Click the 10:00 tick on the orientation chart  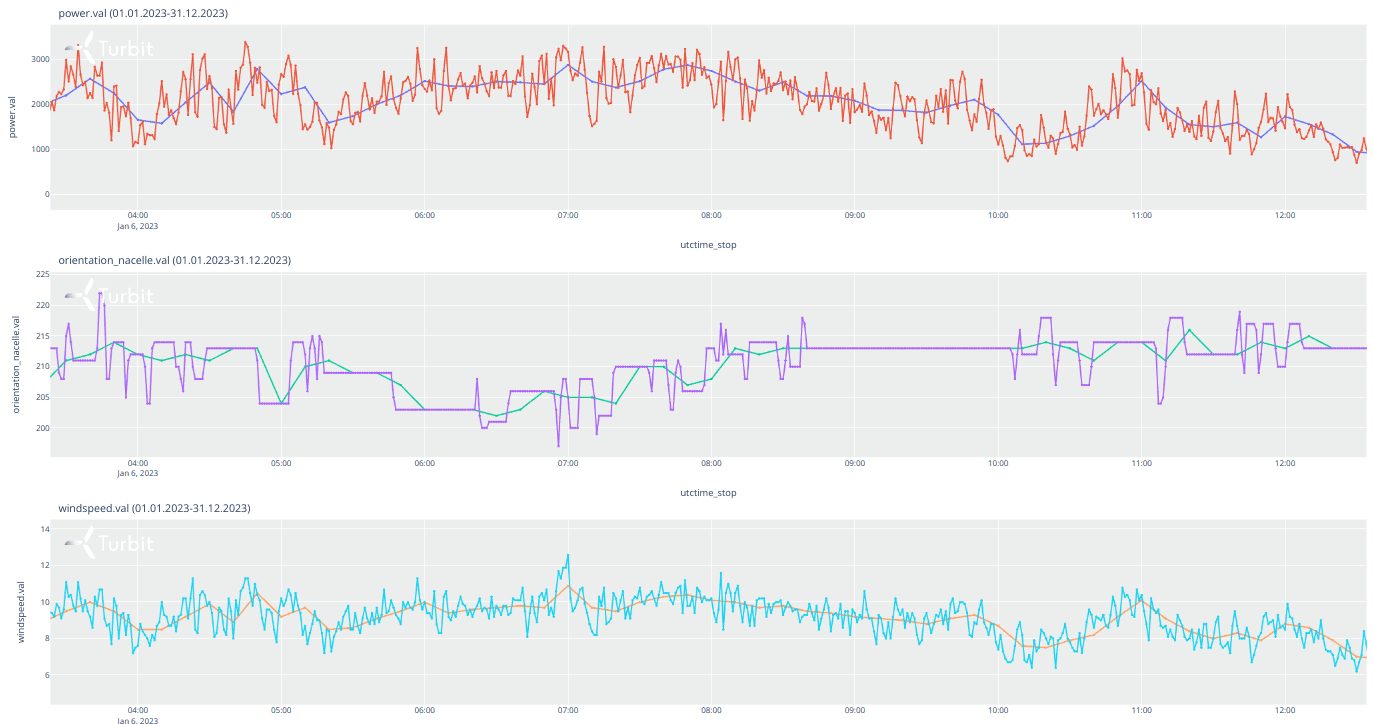(998, 463)
